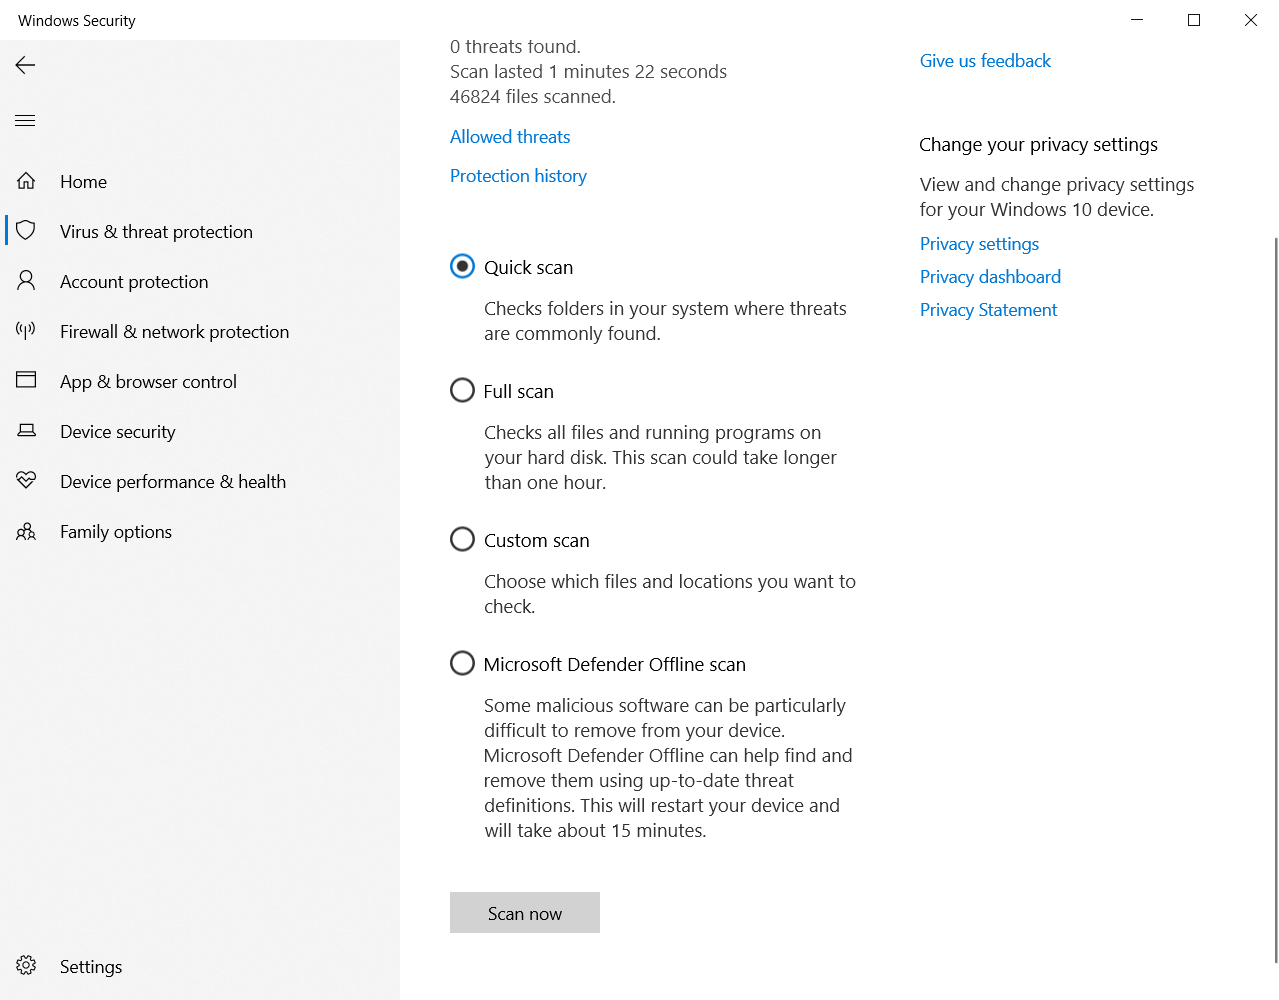Click the Device performance heart icon
1279x1000 pixels.
pos(26,480)
